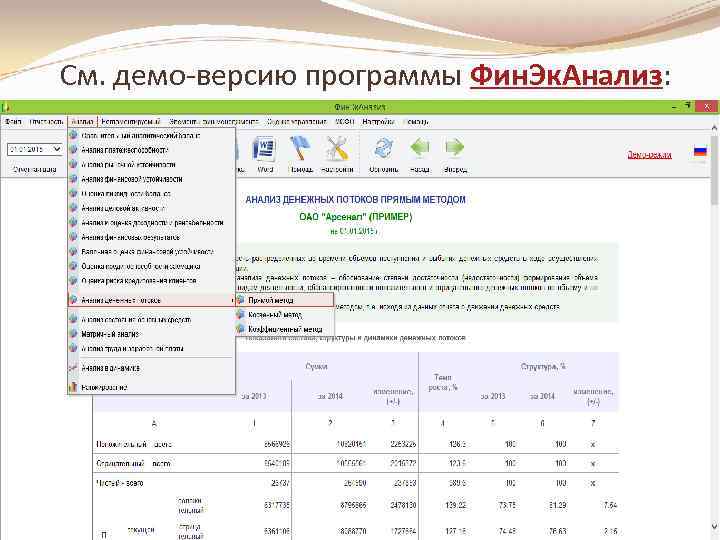Go back with the green left arrow

(x=420, y=148)
